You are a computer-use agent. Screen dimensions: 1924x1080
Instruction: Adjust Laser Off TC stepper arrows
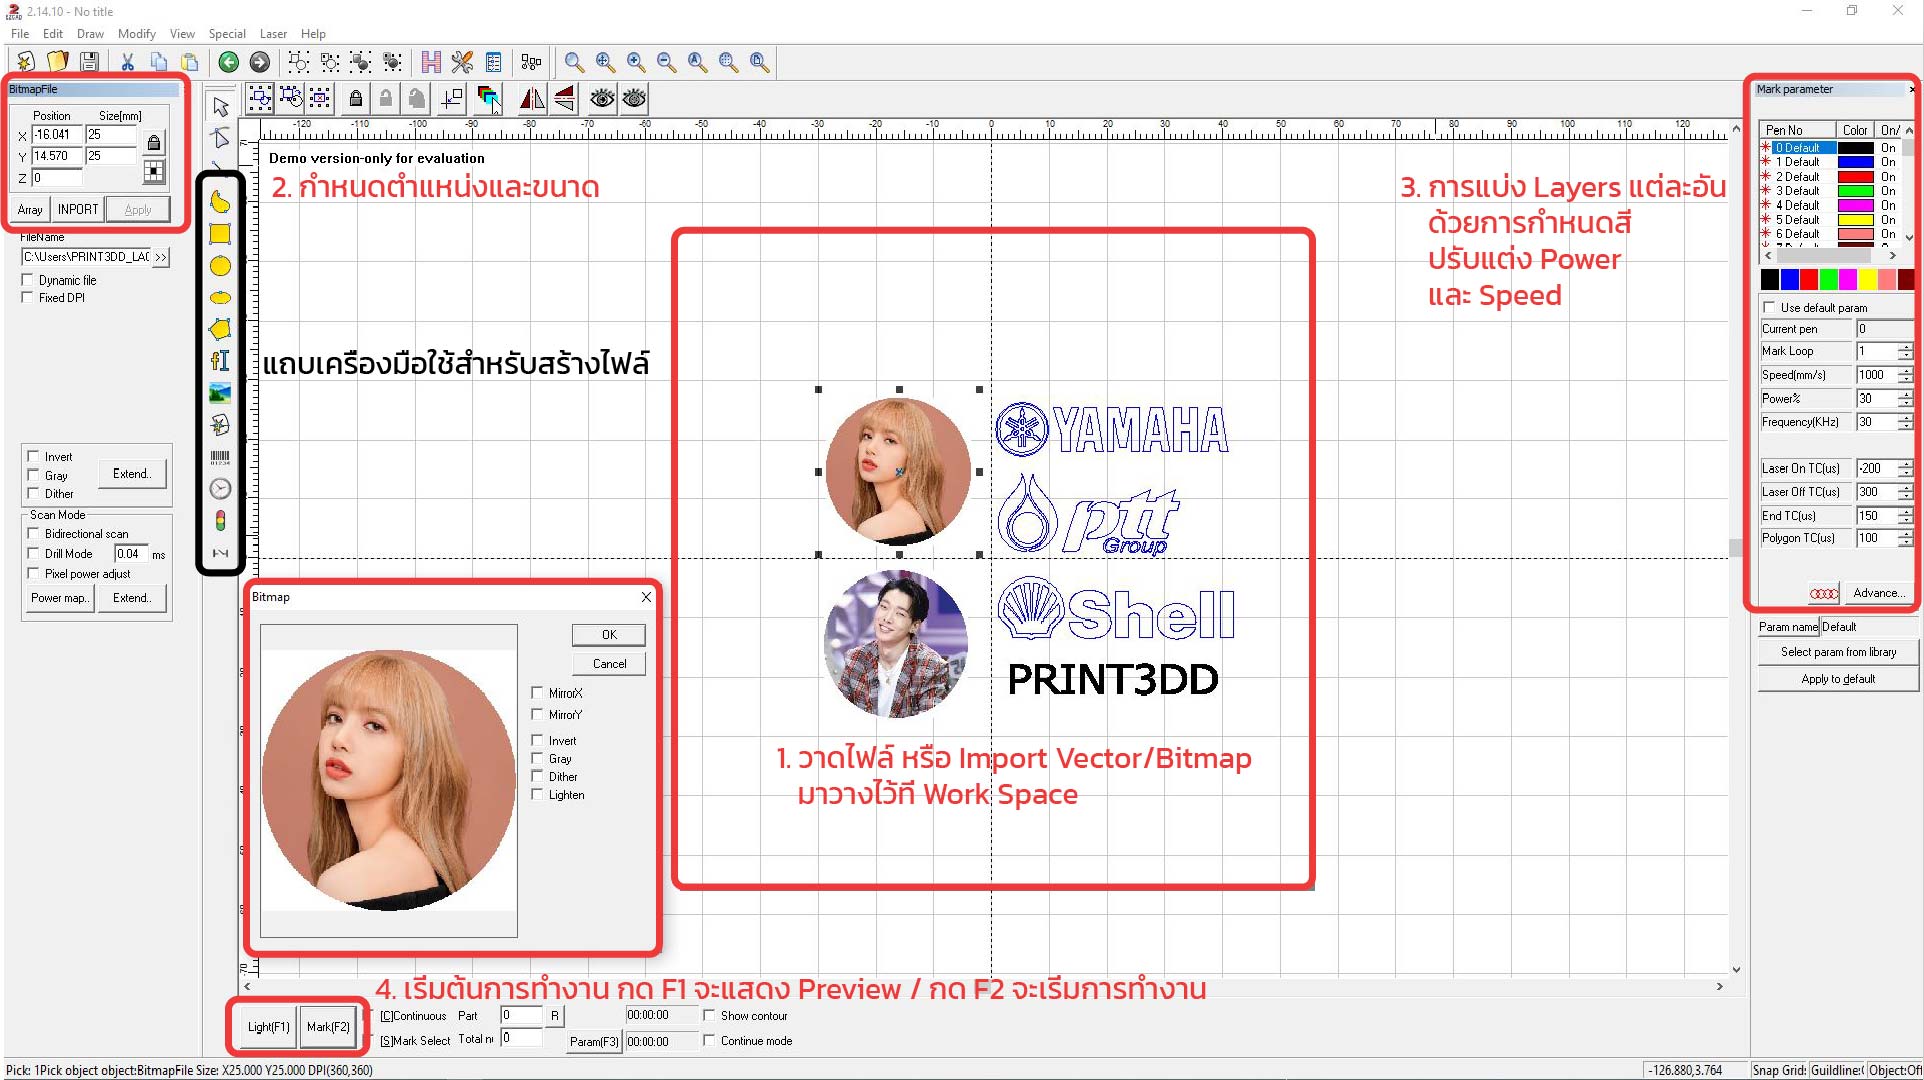click(1906, 492)
